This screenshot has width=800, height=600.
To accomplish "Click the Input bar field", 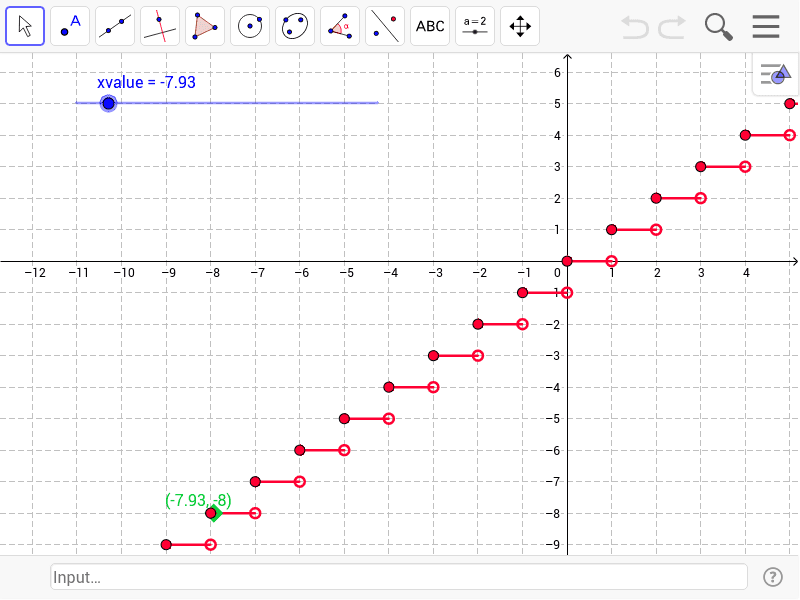I will 399,577.
